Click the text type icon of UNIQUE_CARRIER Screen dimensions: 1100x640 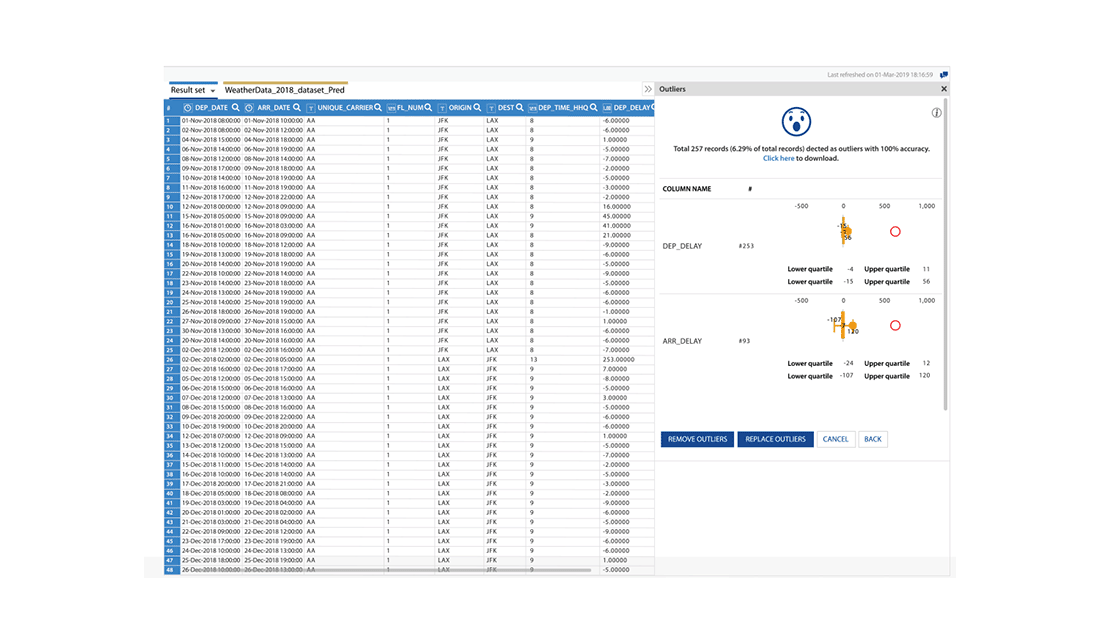(311, 108)
